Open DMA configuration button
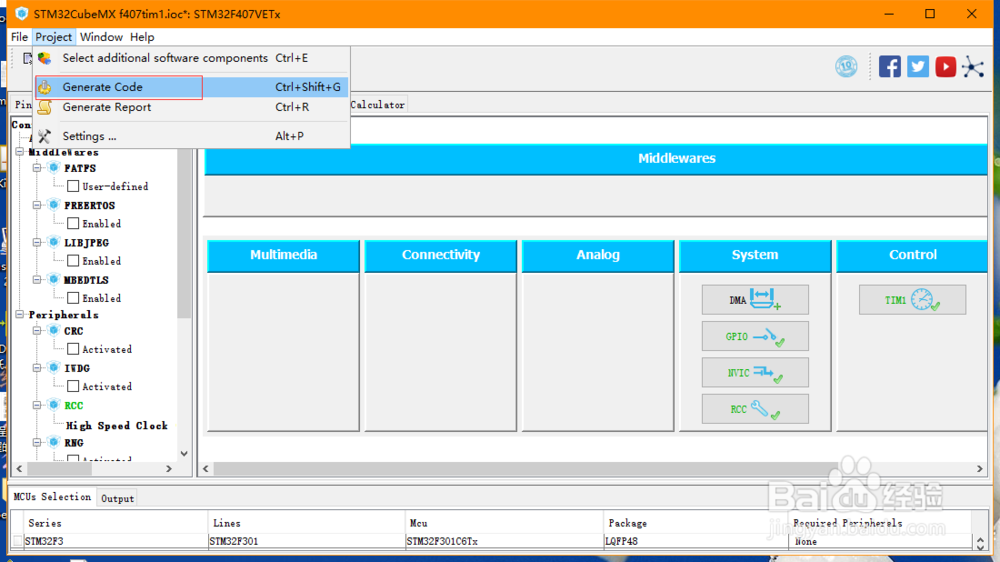The image size is (1000, 562). (x=755, y=300)
